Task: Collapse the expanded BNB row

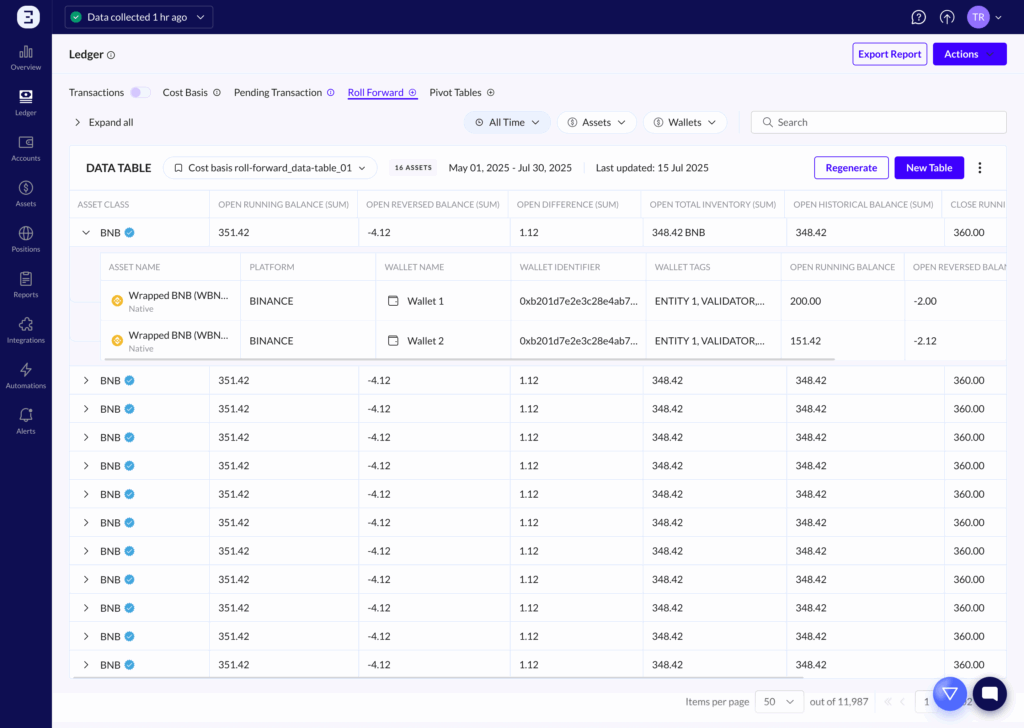Action: coord(86,233)
